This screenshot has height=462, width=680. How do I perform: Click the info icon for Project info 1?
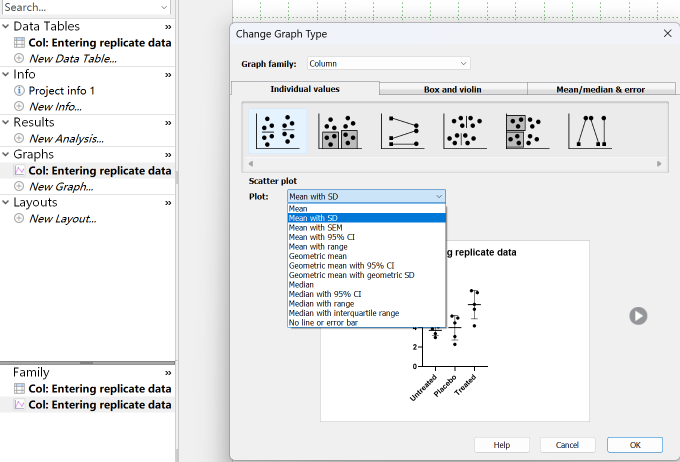(x=19, y=91)
